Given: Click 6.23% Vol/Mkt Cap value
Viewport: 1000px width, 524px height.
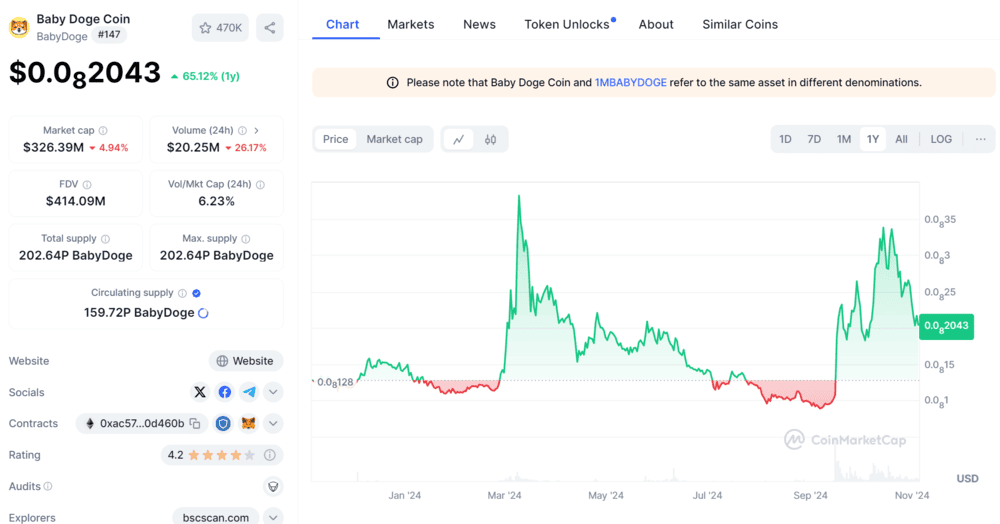Looking at the screenshot, I should (x=217, y=201).
